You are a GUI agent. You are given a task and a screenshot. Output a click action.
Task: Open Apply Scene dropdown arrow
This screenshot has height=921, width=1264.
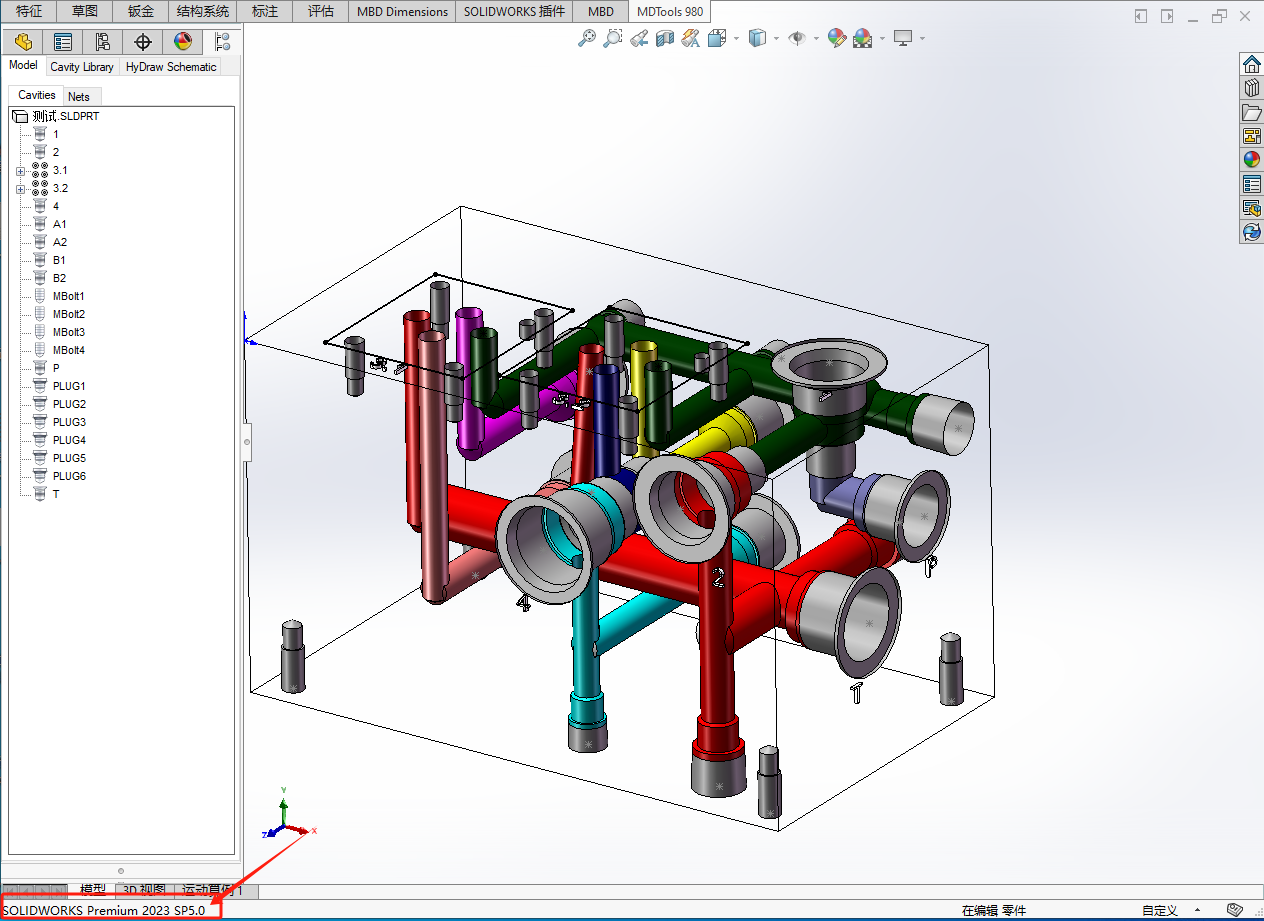pyautogui.click(x=882, y=39)
